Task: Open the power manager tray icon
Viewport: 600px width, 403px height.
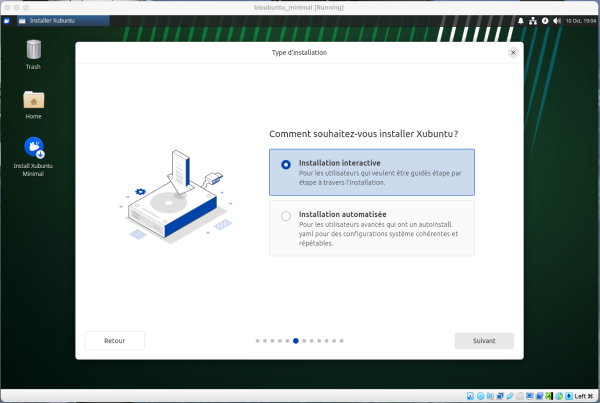Action: [545, 21]
